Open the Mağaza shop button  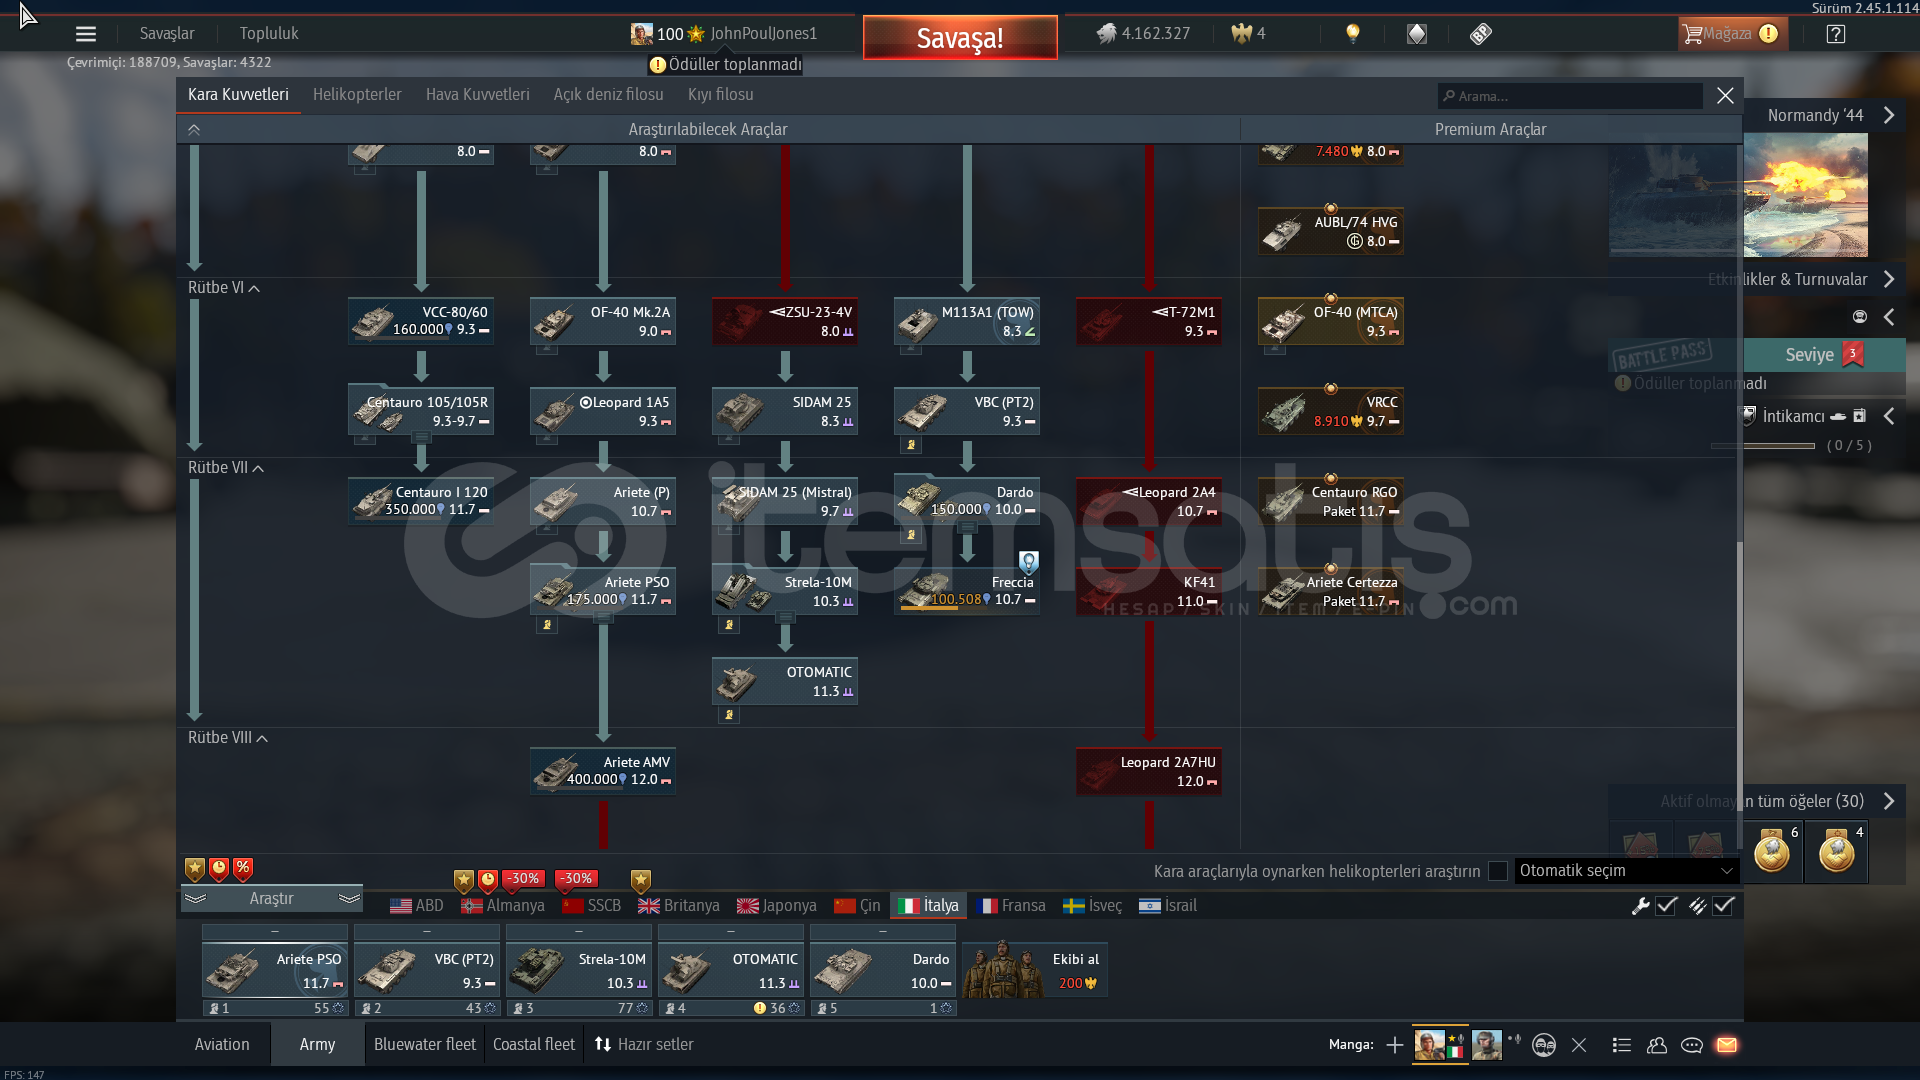coord(1733,34)
